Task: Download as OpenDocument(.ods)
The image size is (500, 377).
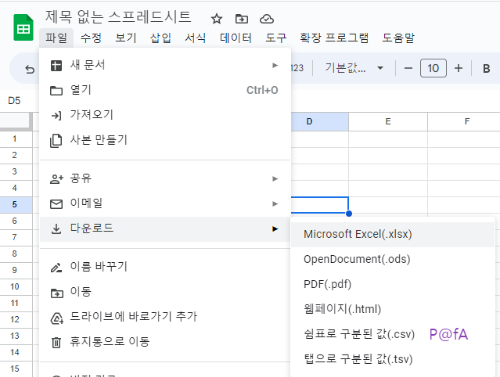Action: 392,259
